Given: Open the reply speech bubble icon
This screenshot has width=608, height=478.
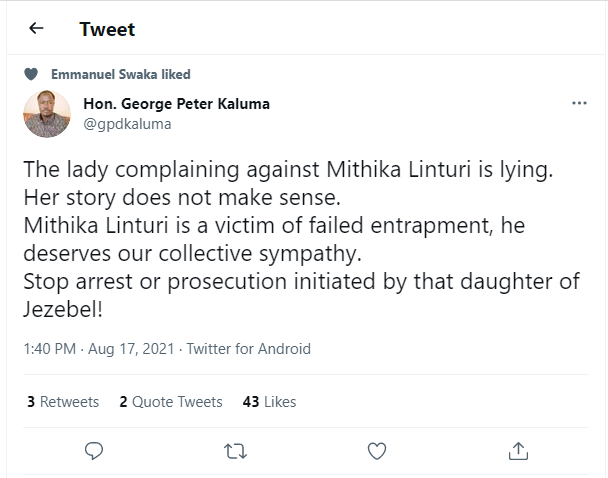Looking at the screenshot, I should pos(94,451).
